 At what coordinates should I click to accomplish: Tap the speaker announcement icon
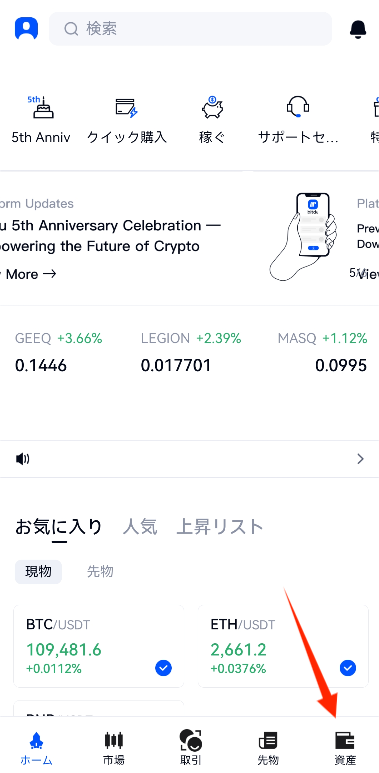tap(23, 459)
